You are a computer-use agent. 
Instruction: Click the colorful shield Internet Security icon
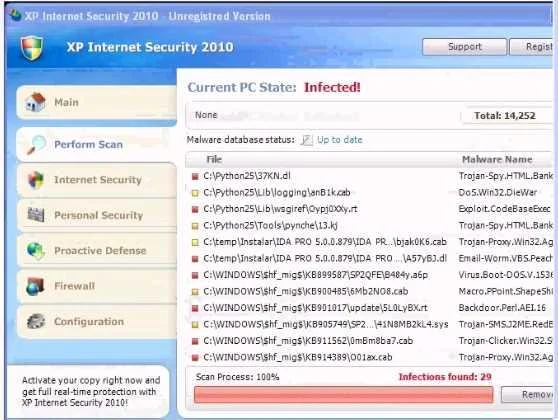click(x=36, y=180)
